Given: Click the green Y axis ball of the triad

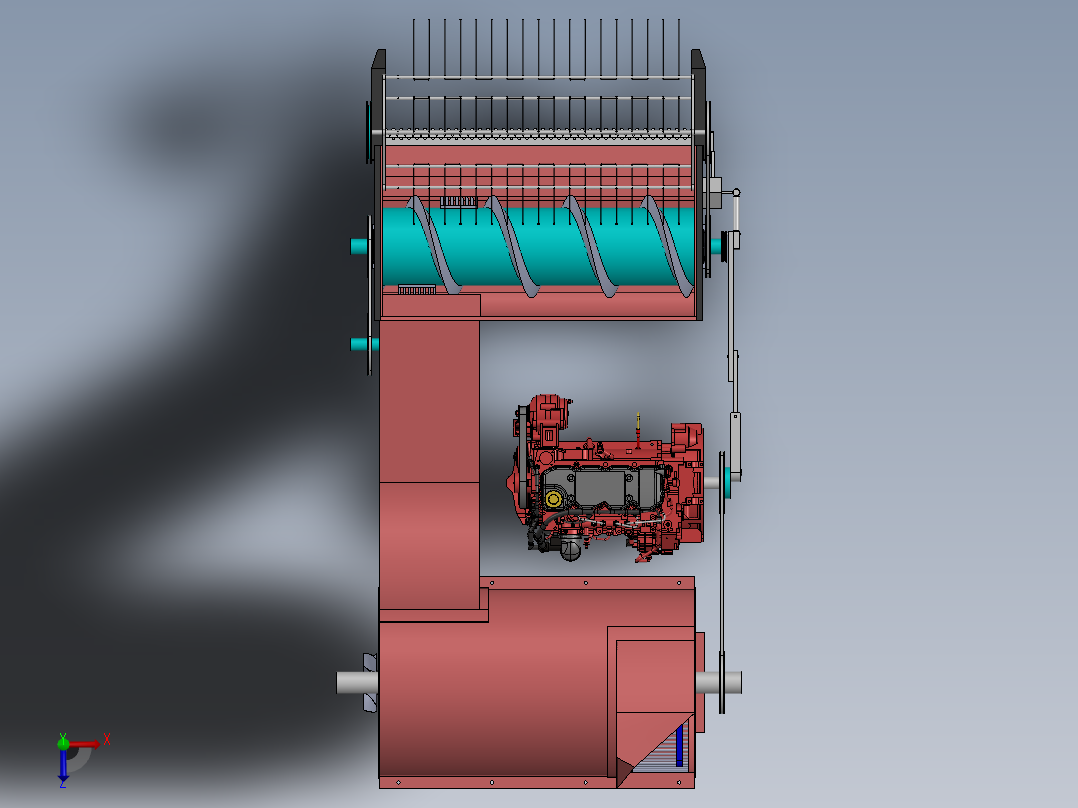Looking at the screenshot, I should (x=63, y=743).
